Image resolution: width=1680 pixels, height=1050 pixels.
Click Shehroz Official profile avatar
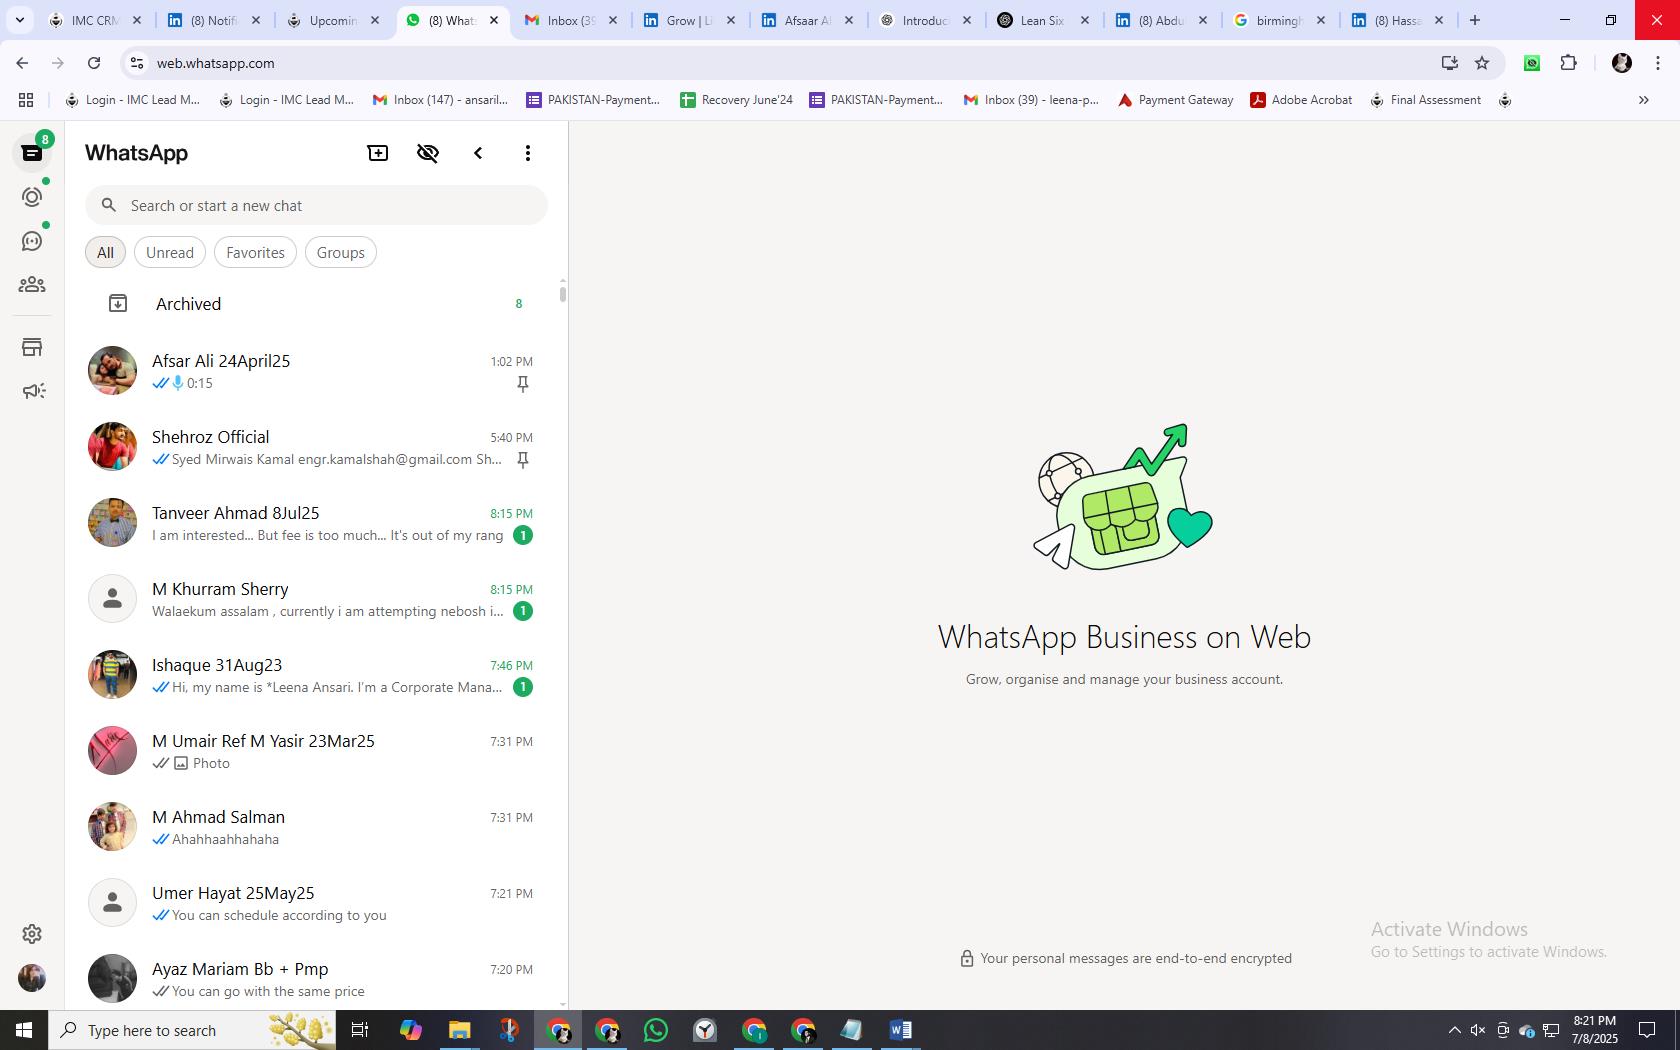112,447
